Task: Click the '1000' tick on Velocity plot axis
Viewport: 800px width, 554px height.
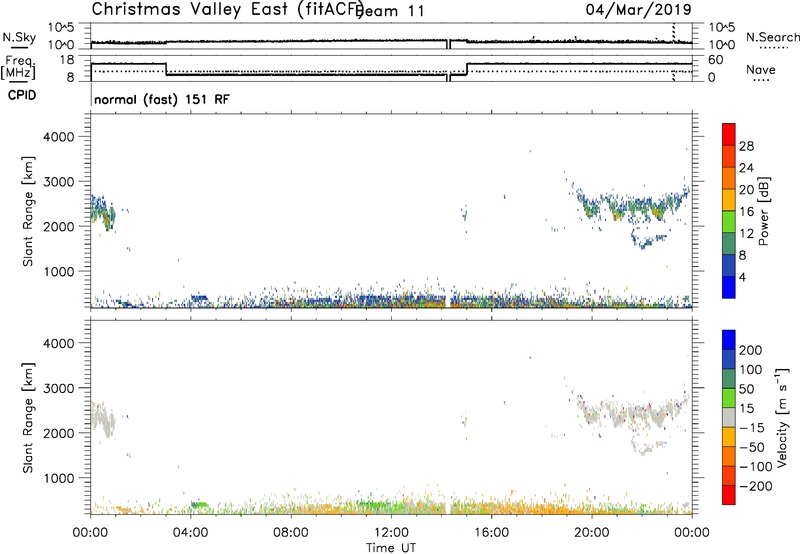Action: 58,478
